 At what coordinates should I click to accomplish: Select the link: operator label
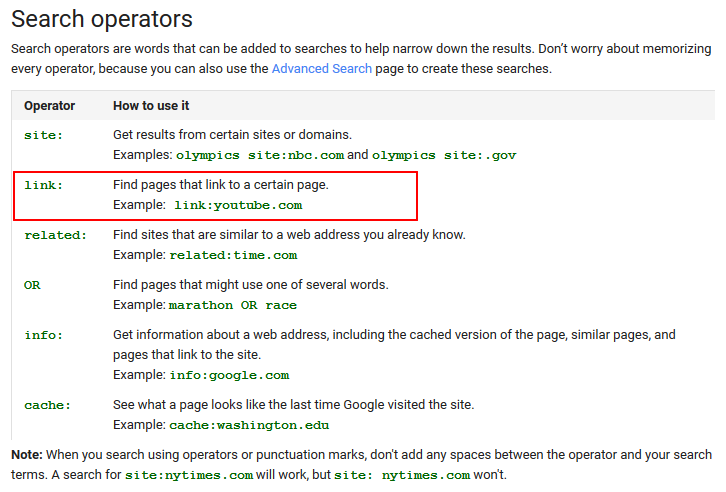[x=43, y=185]
